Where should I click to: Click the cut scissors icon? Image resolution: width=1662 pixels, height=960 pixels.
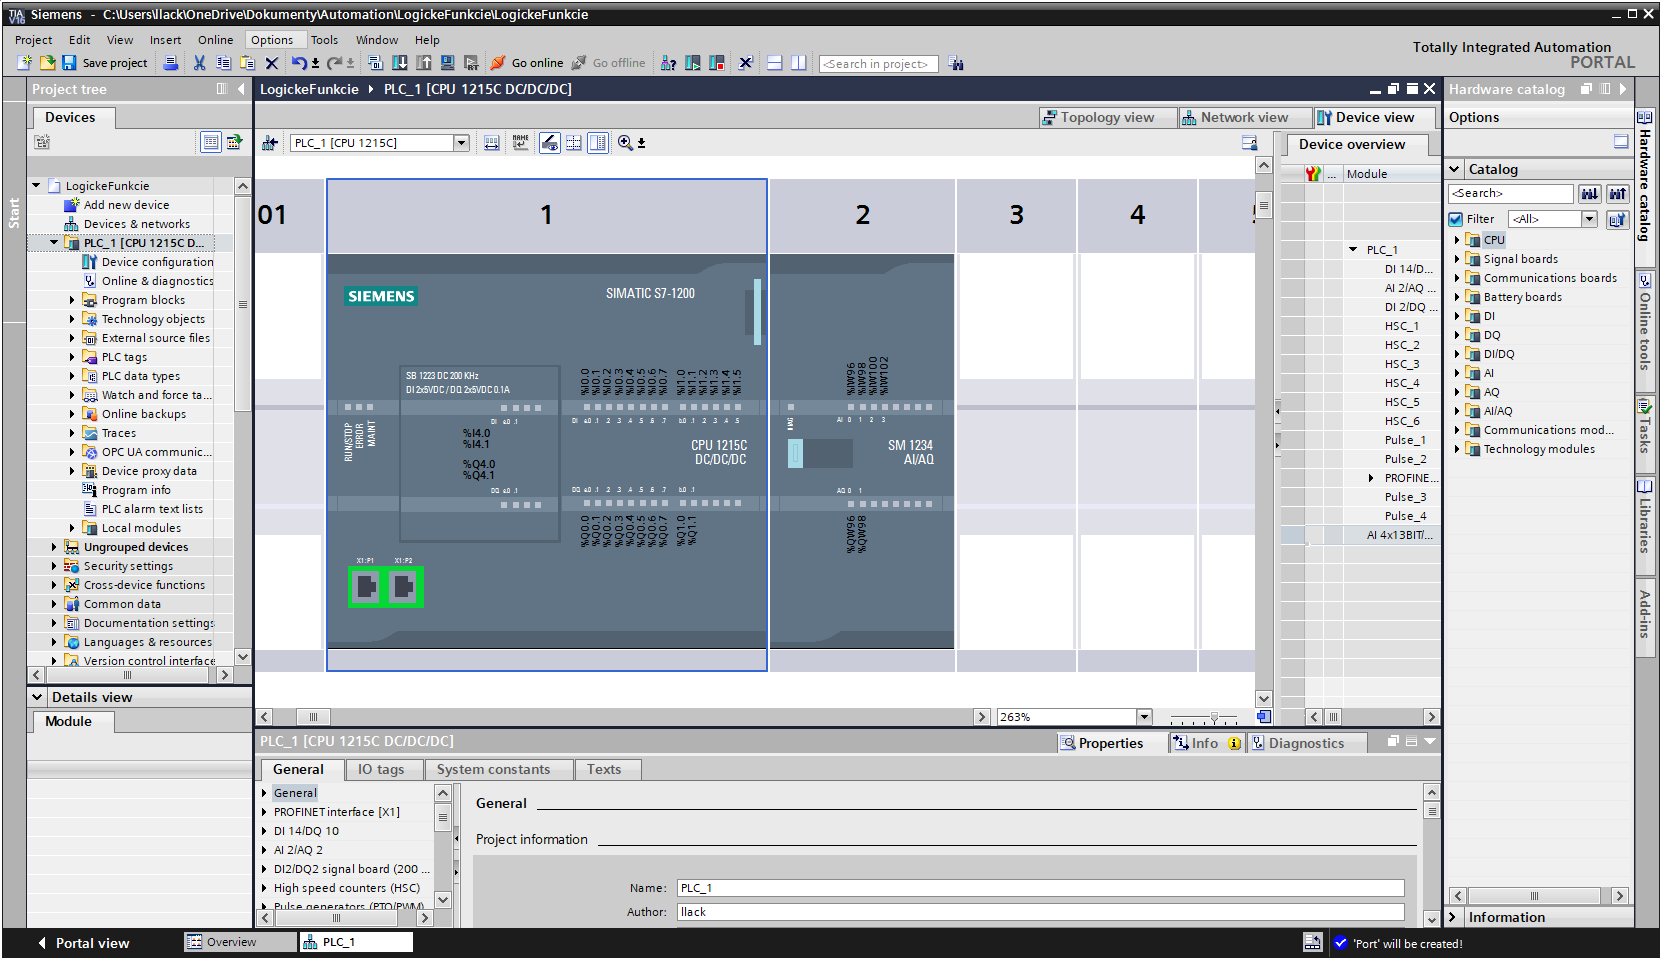coord(199,63)
